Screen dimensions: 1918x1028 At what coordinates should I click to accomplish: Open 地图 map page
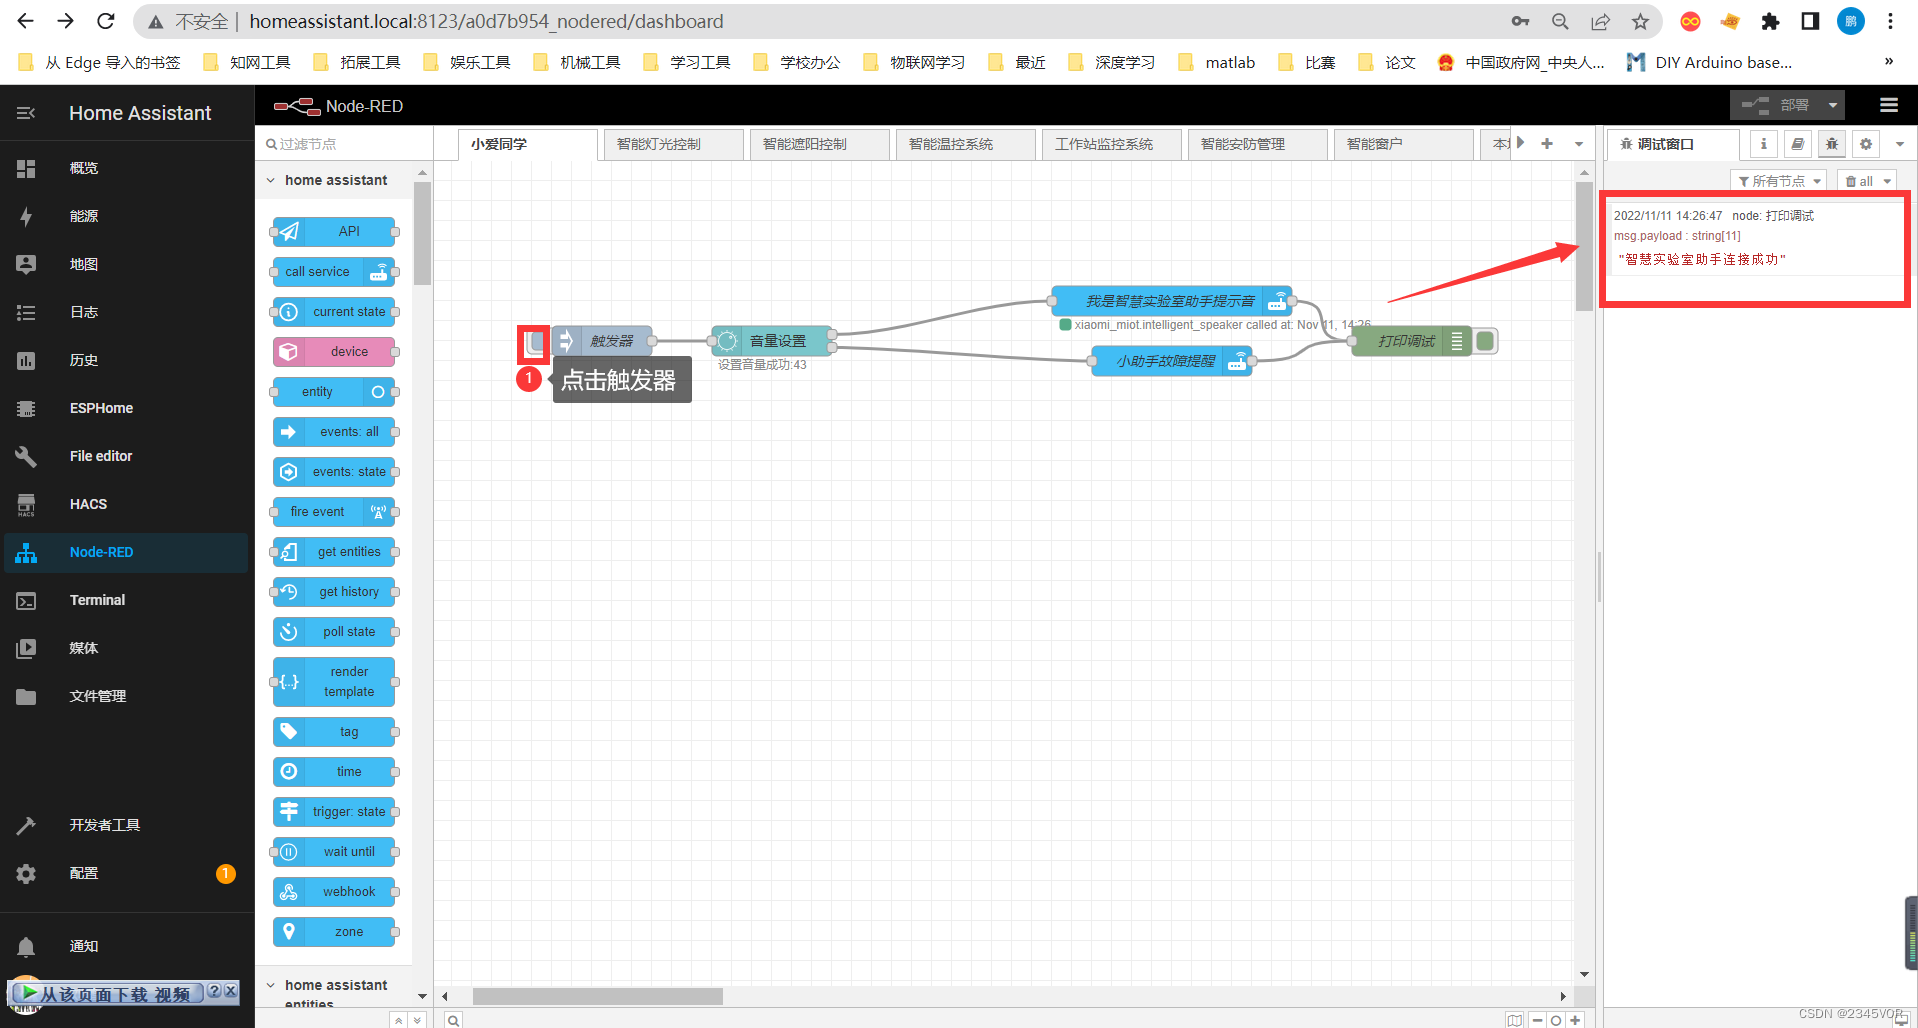click(126, 264)
